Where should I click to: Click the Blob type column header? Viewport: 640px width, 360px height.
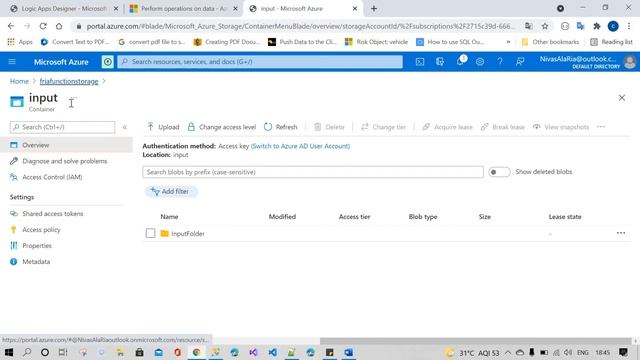click(x=423, y=217)
